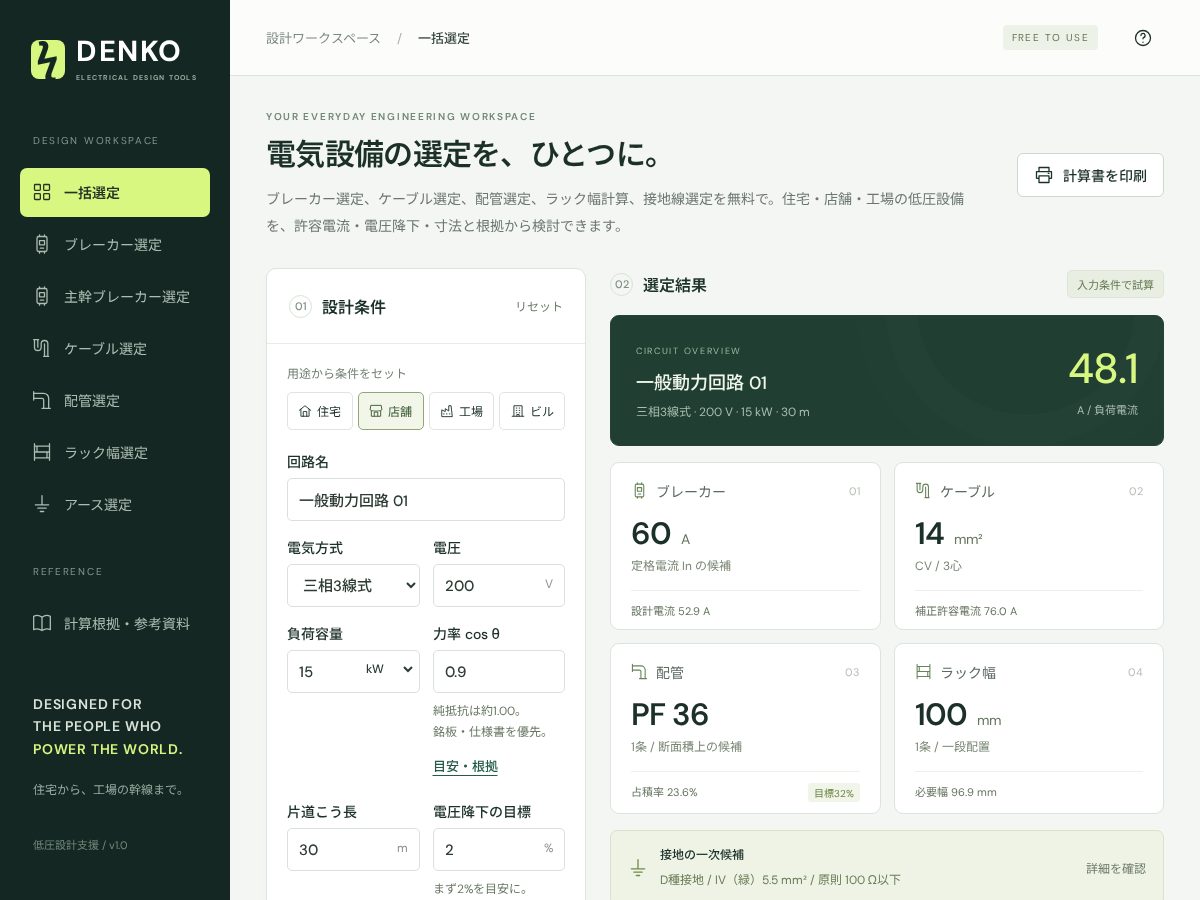Viewport: 1200px width, 900px height.
Task: Click the 電圧降下の目標 input field
Action: click(499, 849)
